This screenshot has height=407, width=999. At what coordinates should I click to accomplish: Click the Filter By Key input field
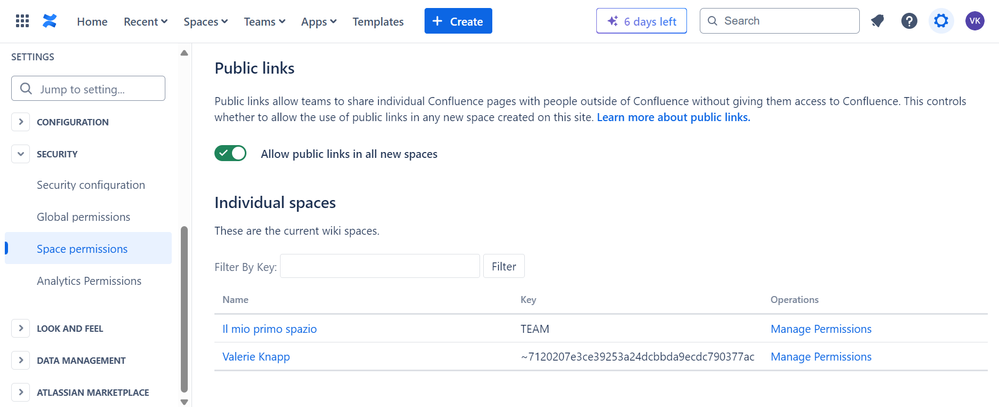(380, 266)
